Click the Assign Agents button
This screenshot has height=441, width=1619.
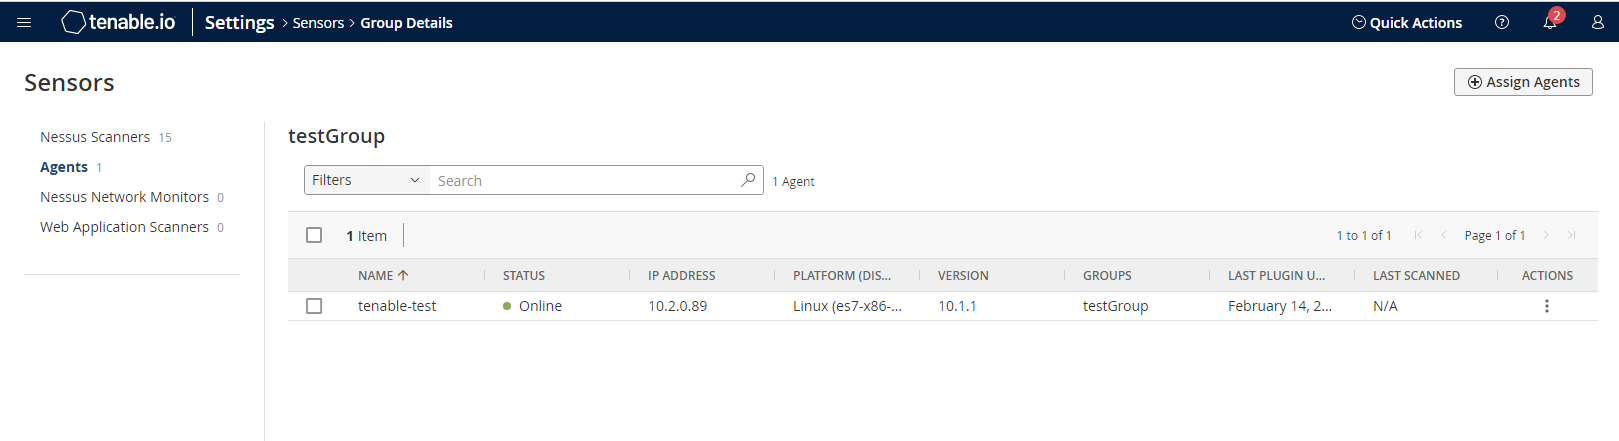(x=1523, y=82)
